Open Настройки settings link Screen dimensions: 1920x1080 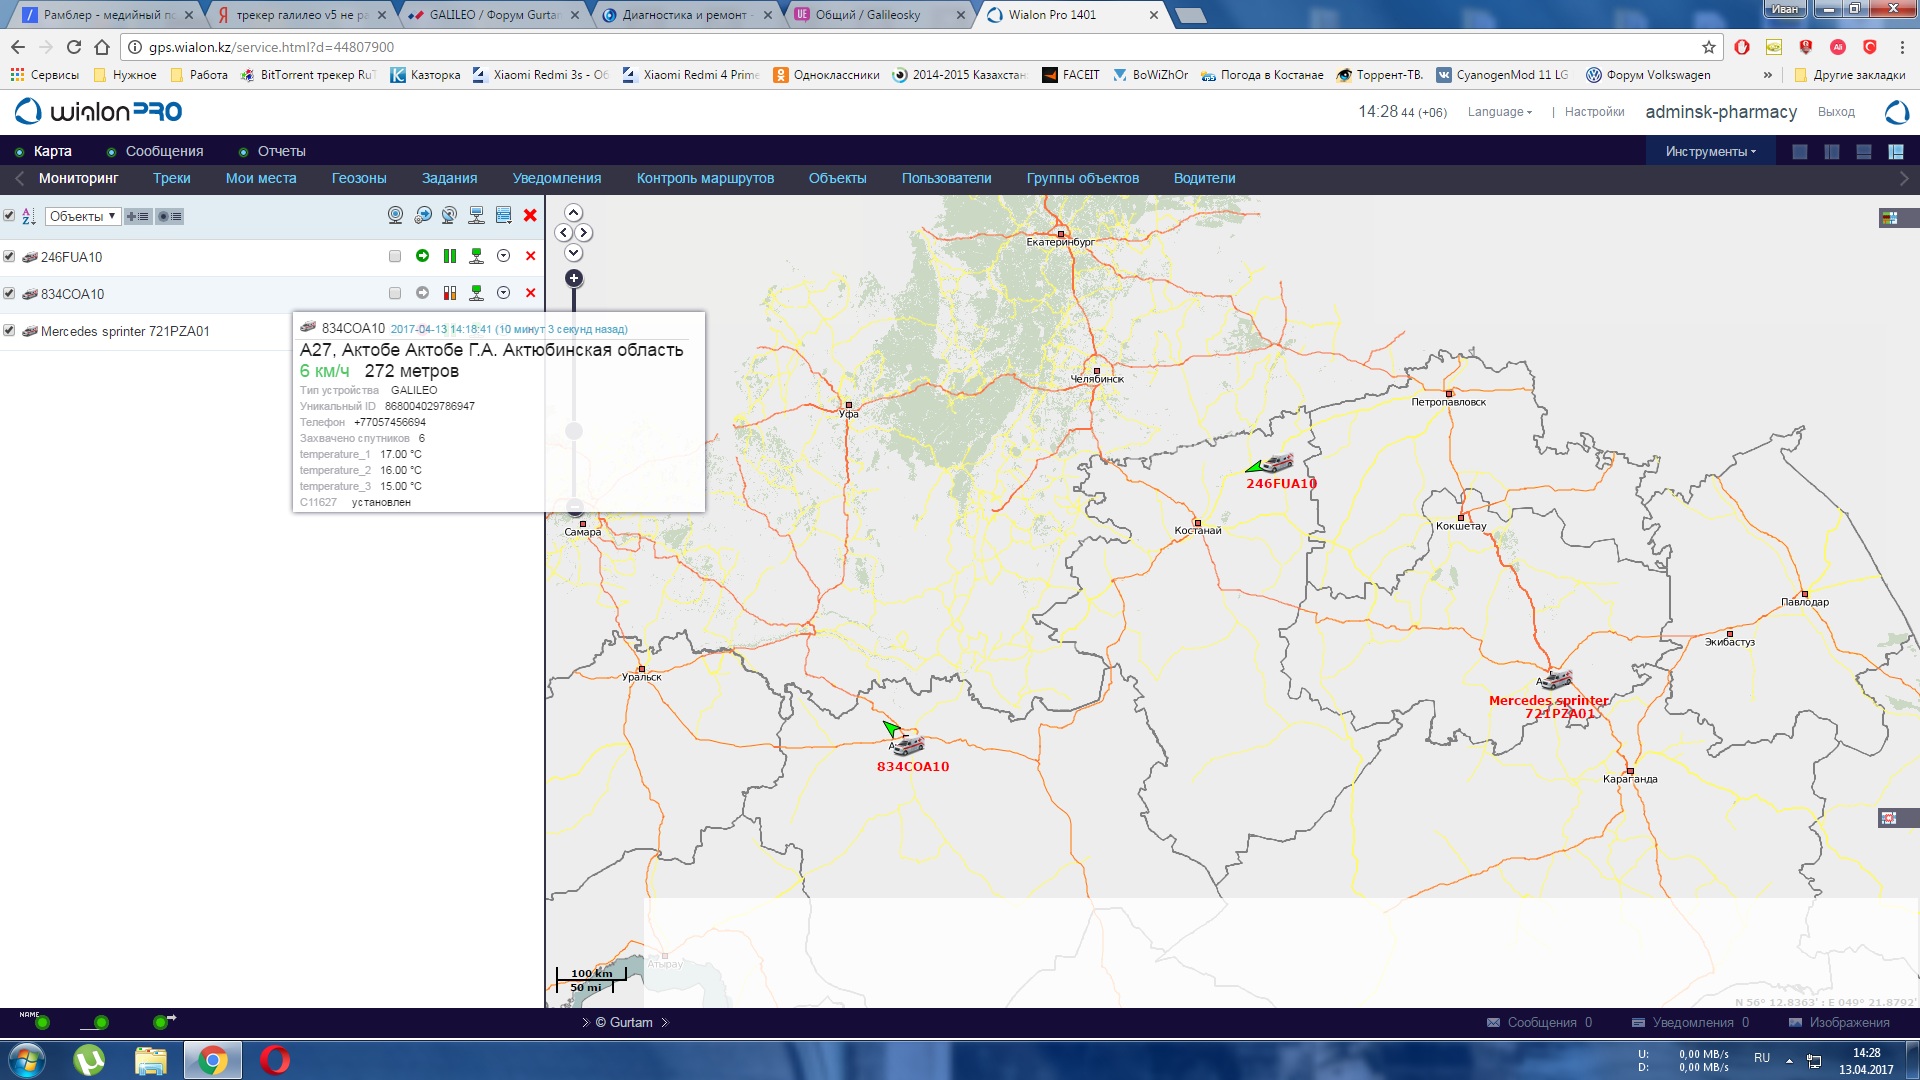[x=1594, y=112]
